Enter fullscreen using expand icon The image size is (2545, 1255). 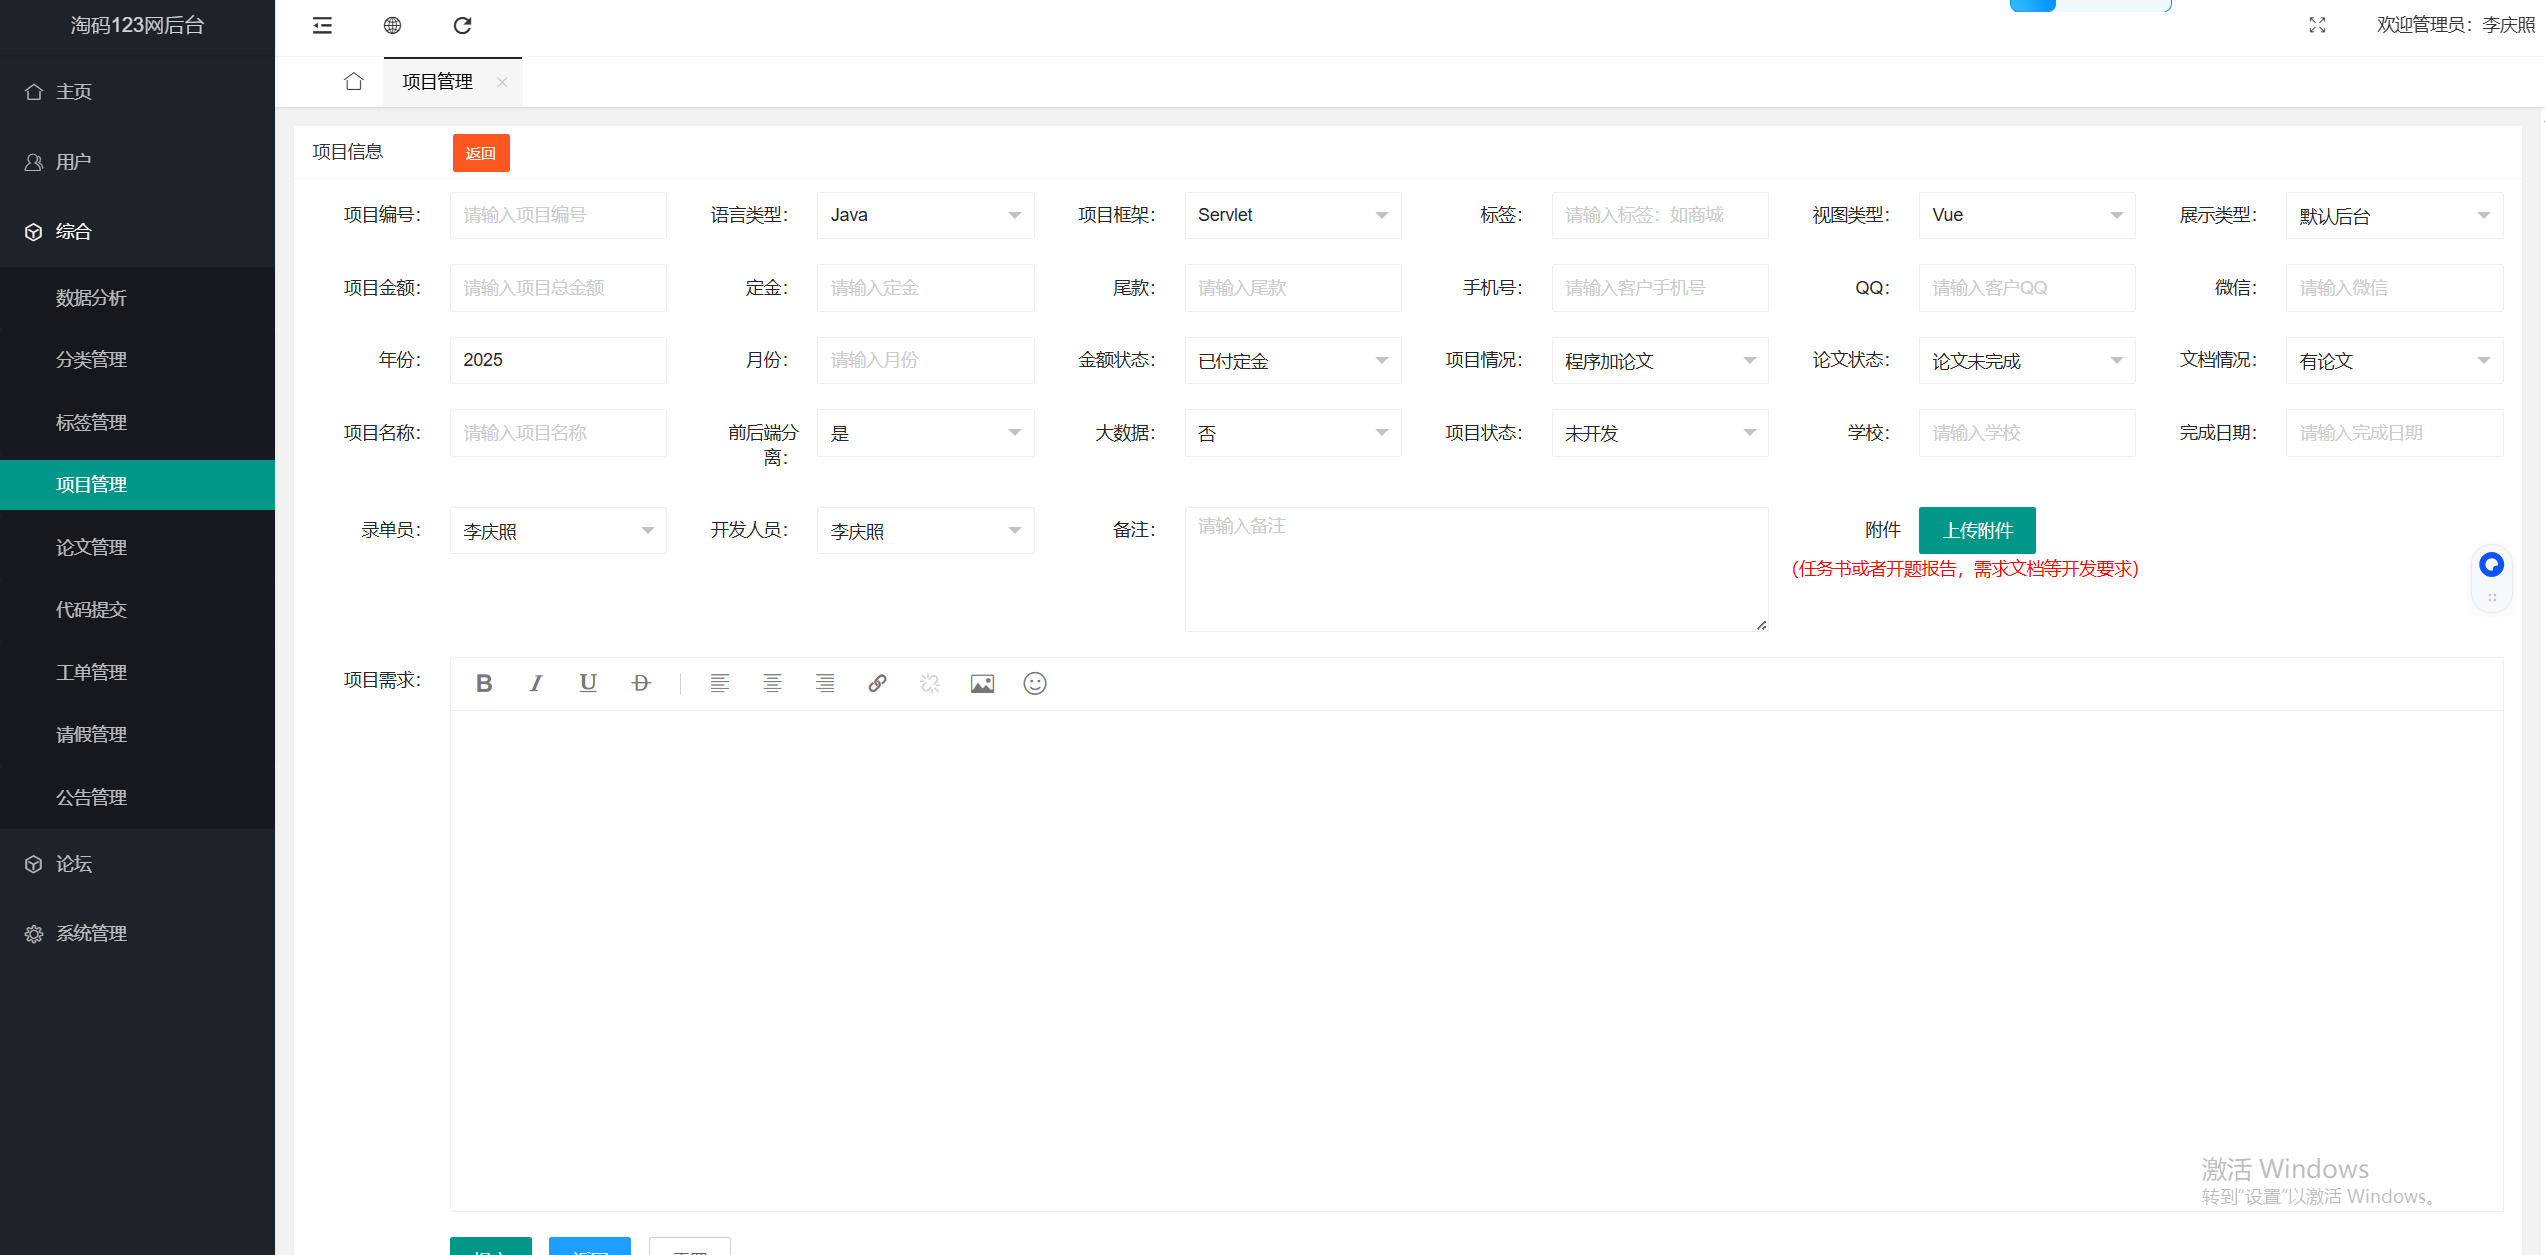2317,25
